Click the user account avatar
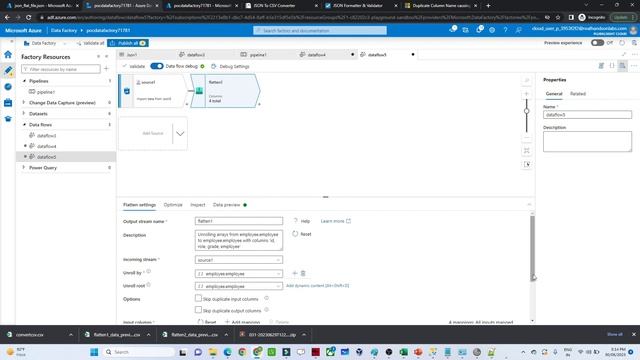 point(633,30)
